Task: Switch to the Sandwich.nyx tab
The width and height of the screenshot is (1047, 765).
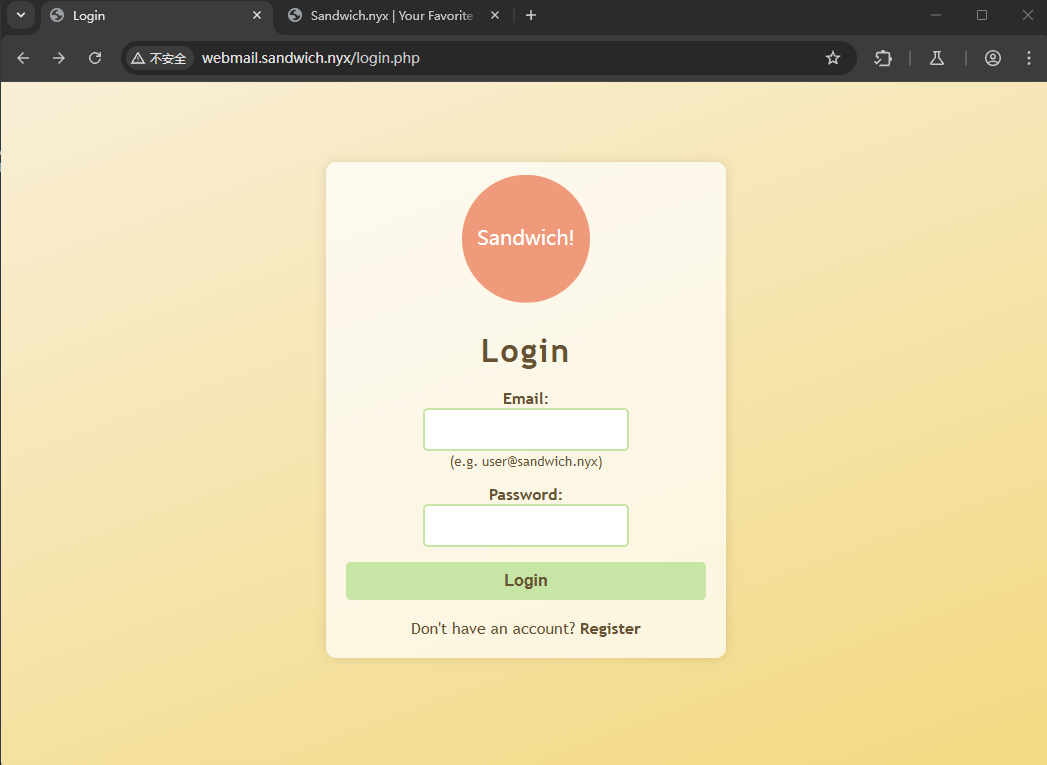Action: pos(390,16)
